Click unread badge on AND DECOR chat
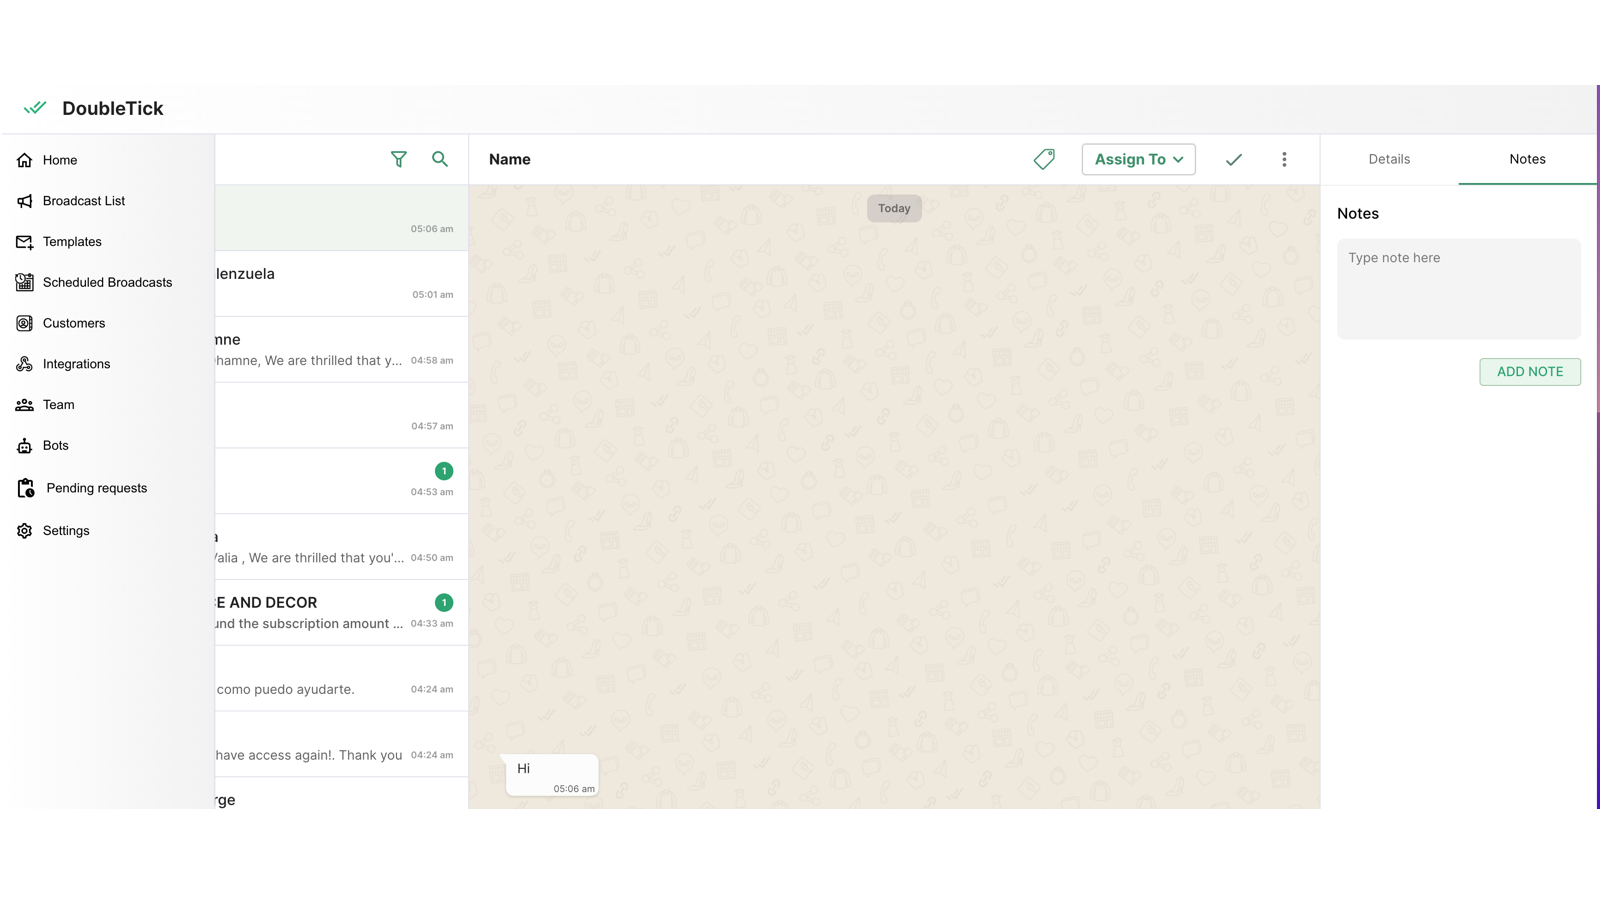 [x=444, y=603]
